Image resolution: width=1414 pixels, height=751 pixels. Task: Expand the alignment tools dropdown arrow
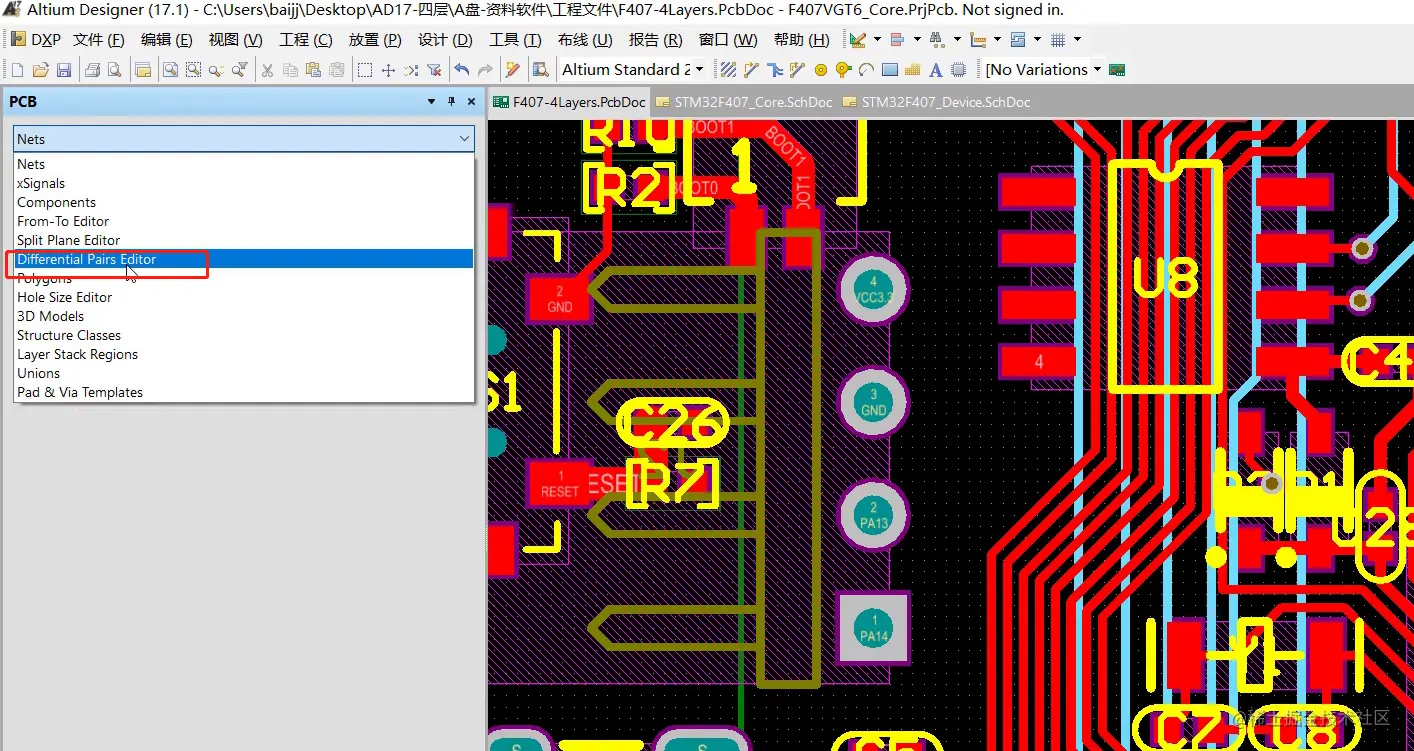(915, 40)
